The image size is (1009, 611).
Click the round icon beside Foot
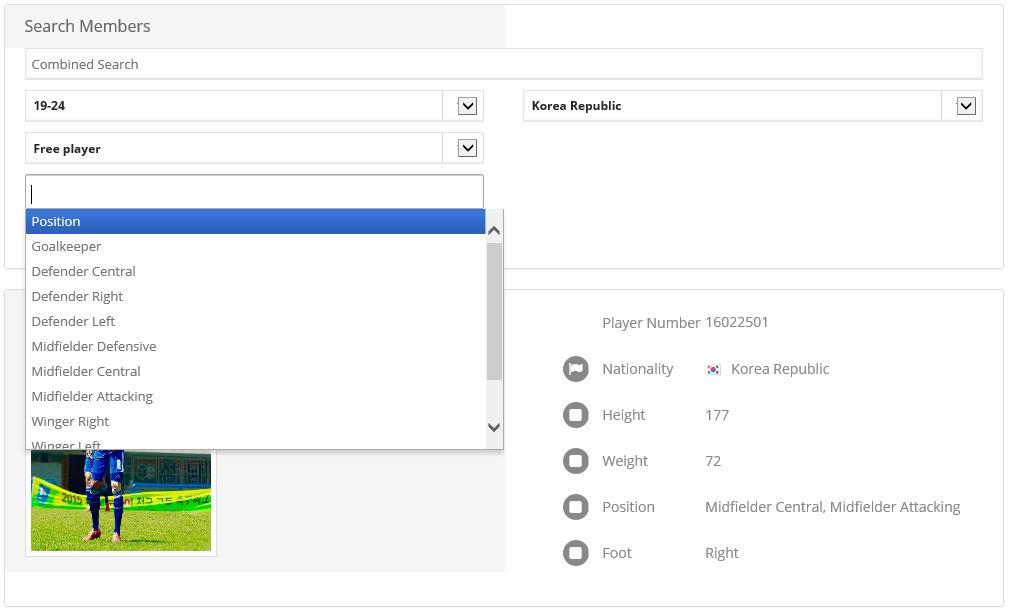tap(576, 553)
